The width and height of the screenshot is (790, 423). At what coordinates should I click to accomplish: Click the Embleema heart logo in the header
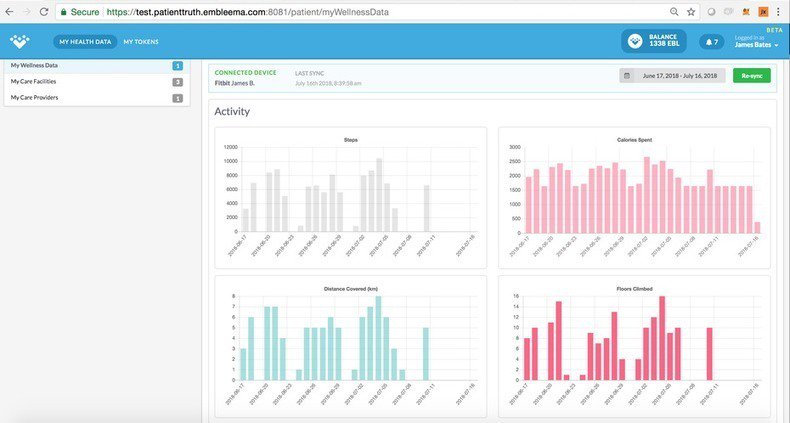[x=20, y=41]
